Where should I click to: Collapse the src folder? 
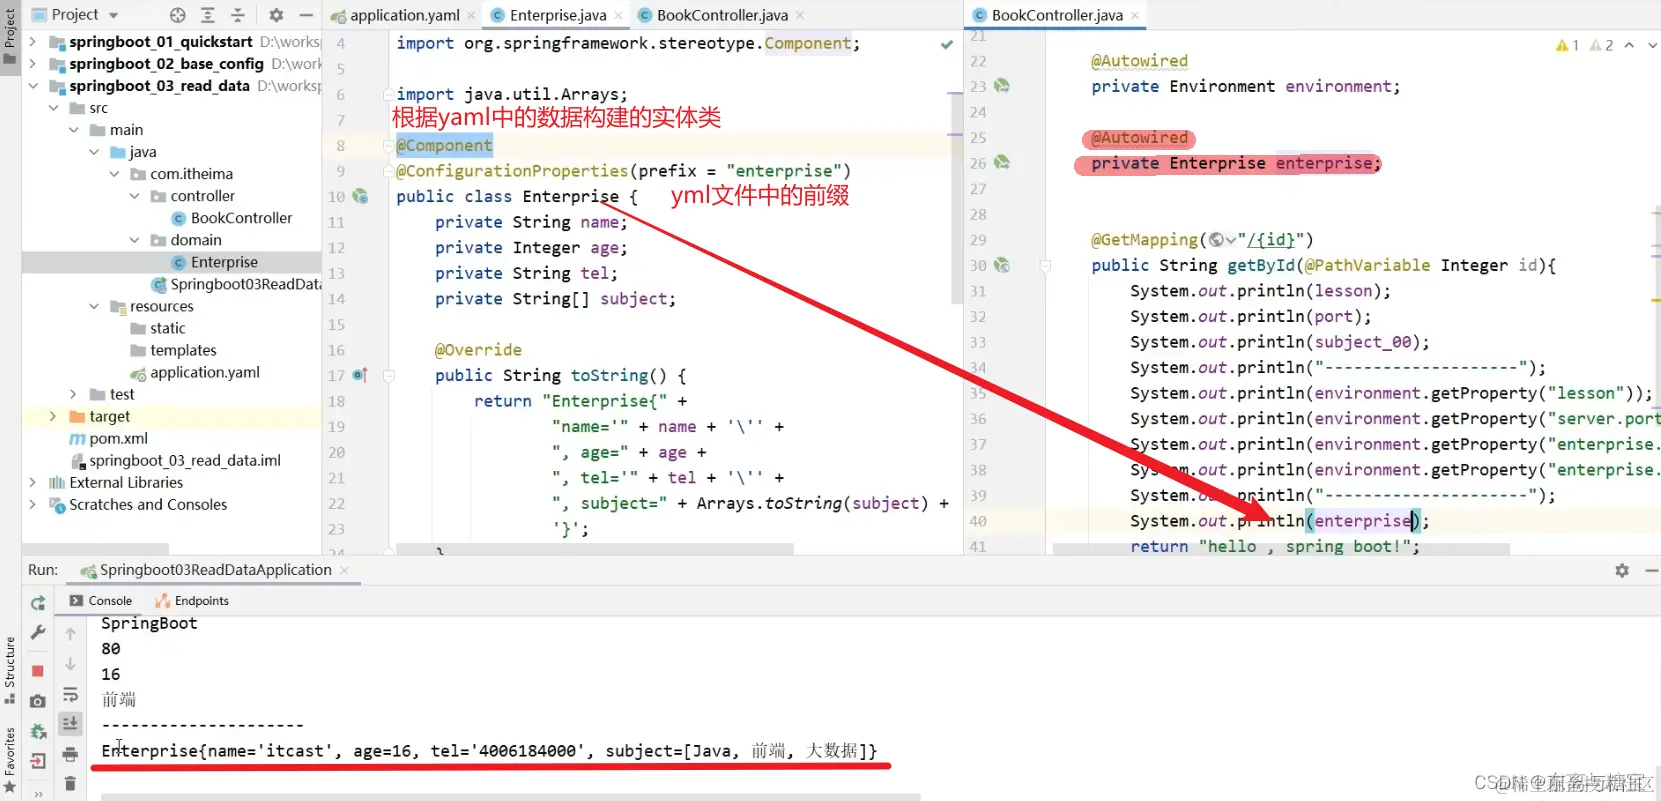pos(53,108)
